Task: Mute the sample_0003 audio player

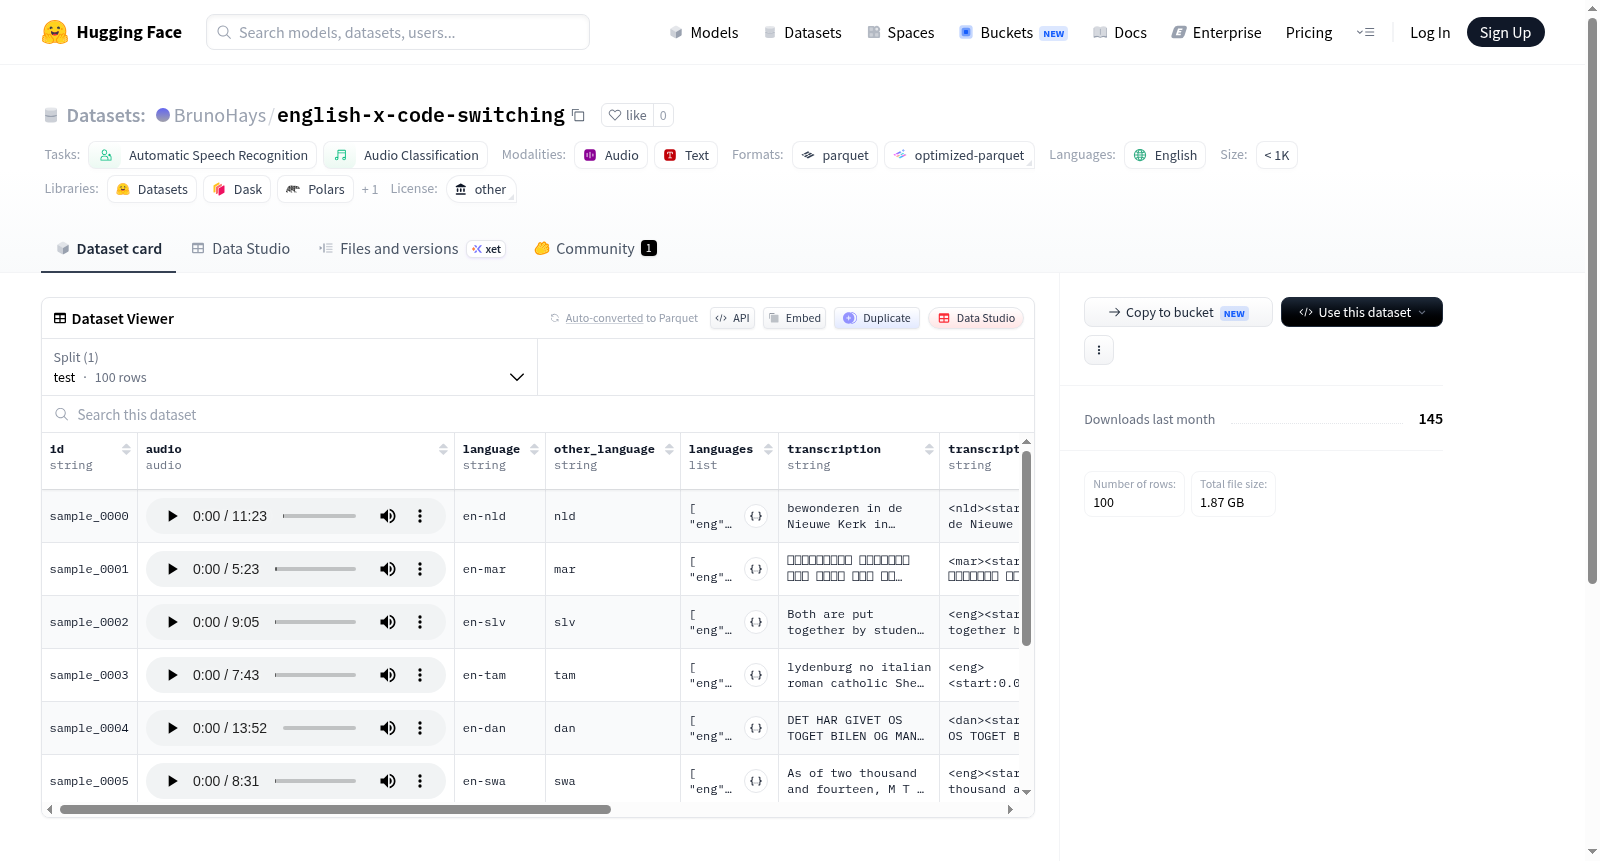Action: [388, 675]
